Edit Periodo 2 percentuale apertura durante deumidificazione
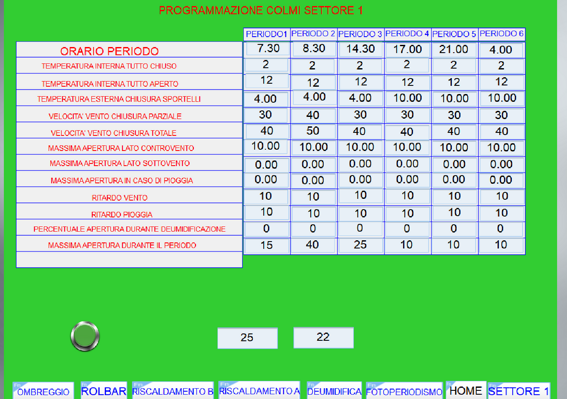Screen dimensions: 567x399 pyautogui.click(x=314, y=229)
